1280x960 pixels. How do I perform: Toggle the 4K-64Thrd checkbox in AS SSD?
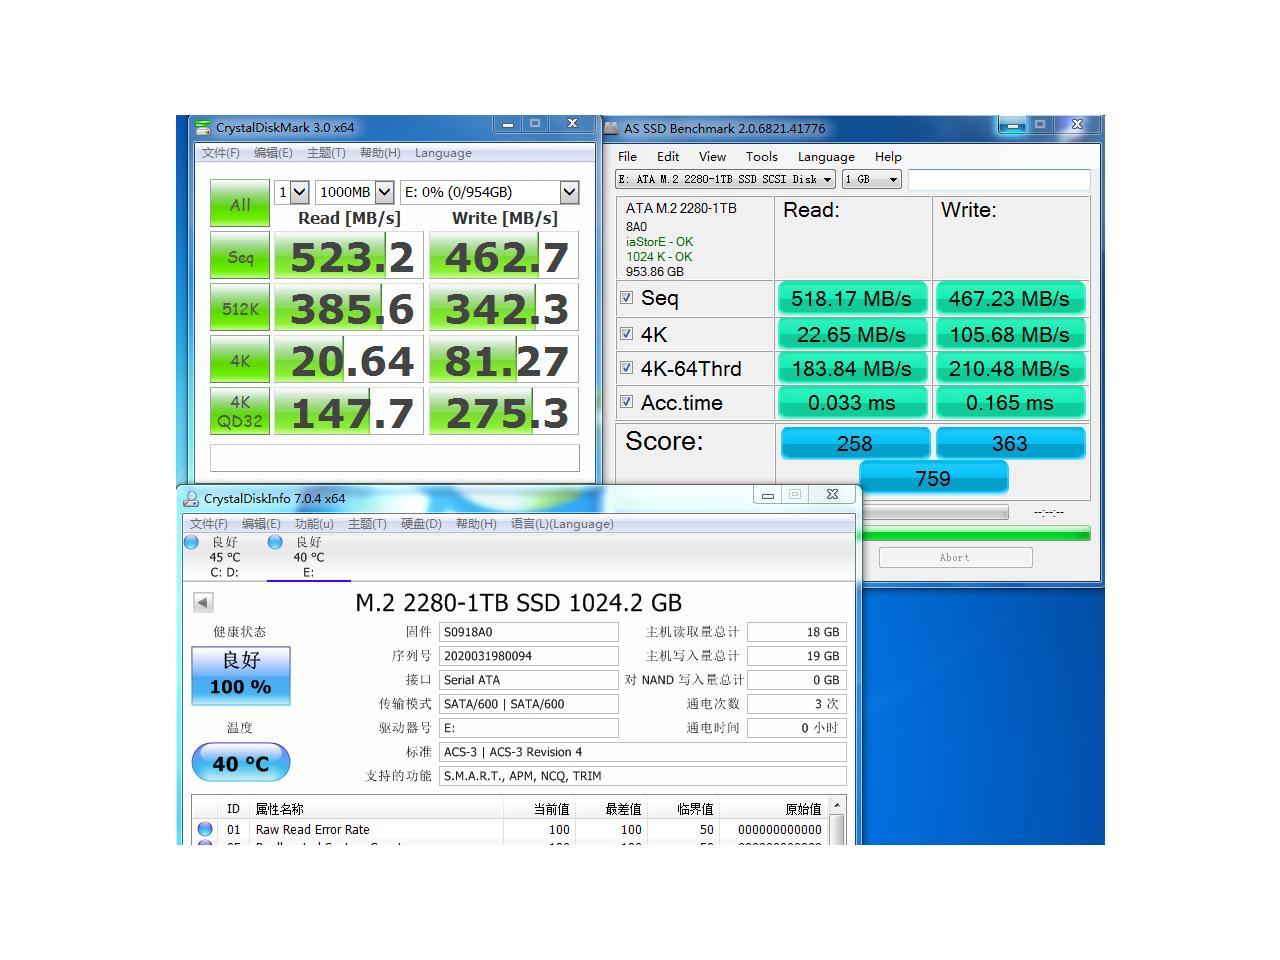click(x=627, y=368)
